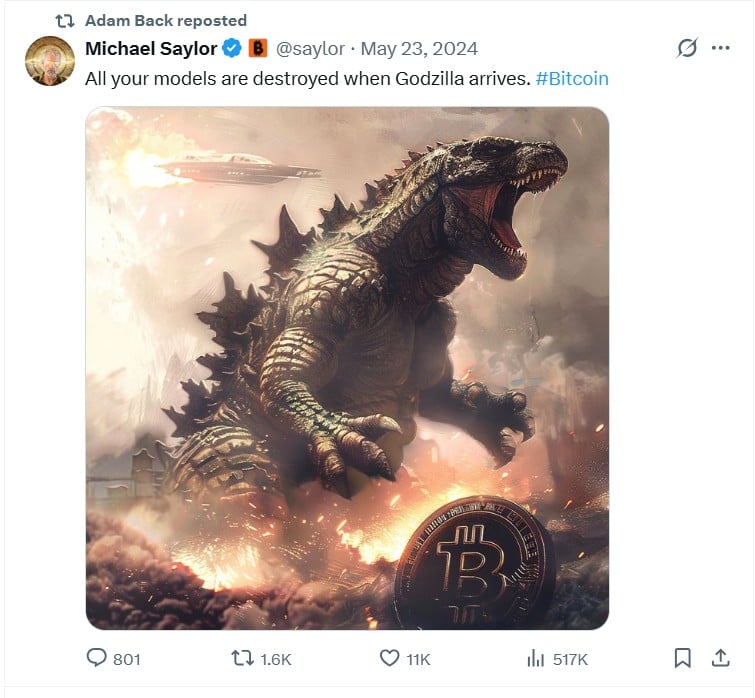
Task: Open the share post menu arrow
Action: pos(719,658)
